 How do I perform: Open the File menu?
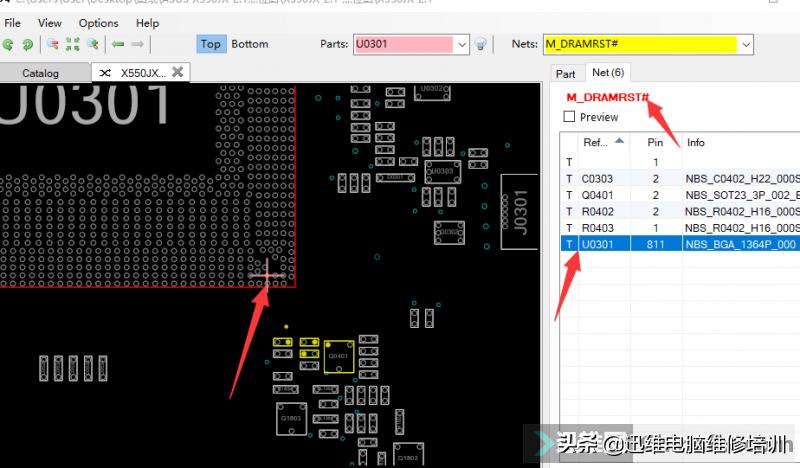(x=12, y=23)
